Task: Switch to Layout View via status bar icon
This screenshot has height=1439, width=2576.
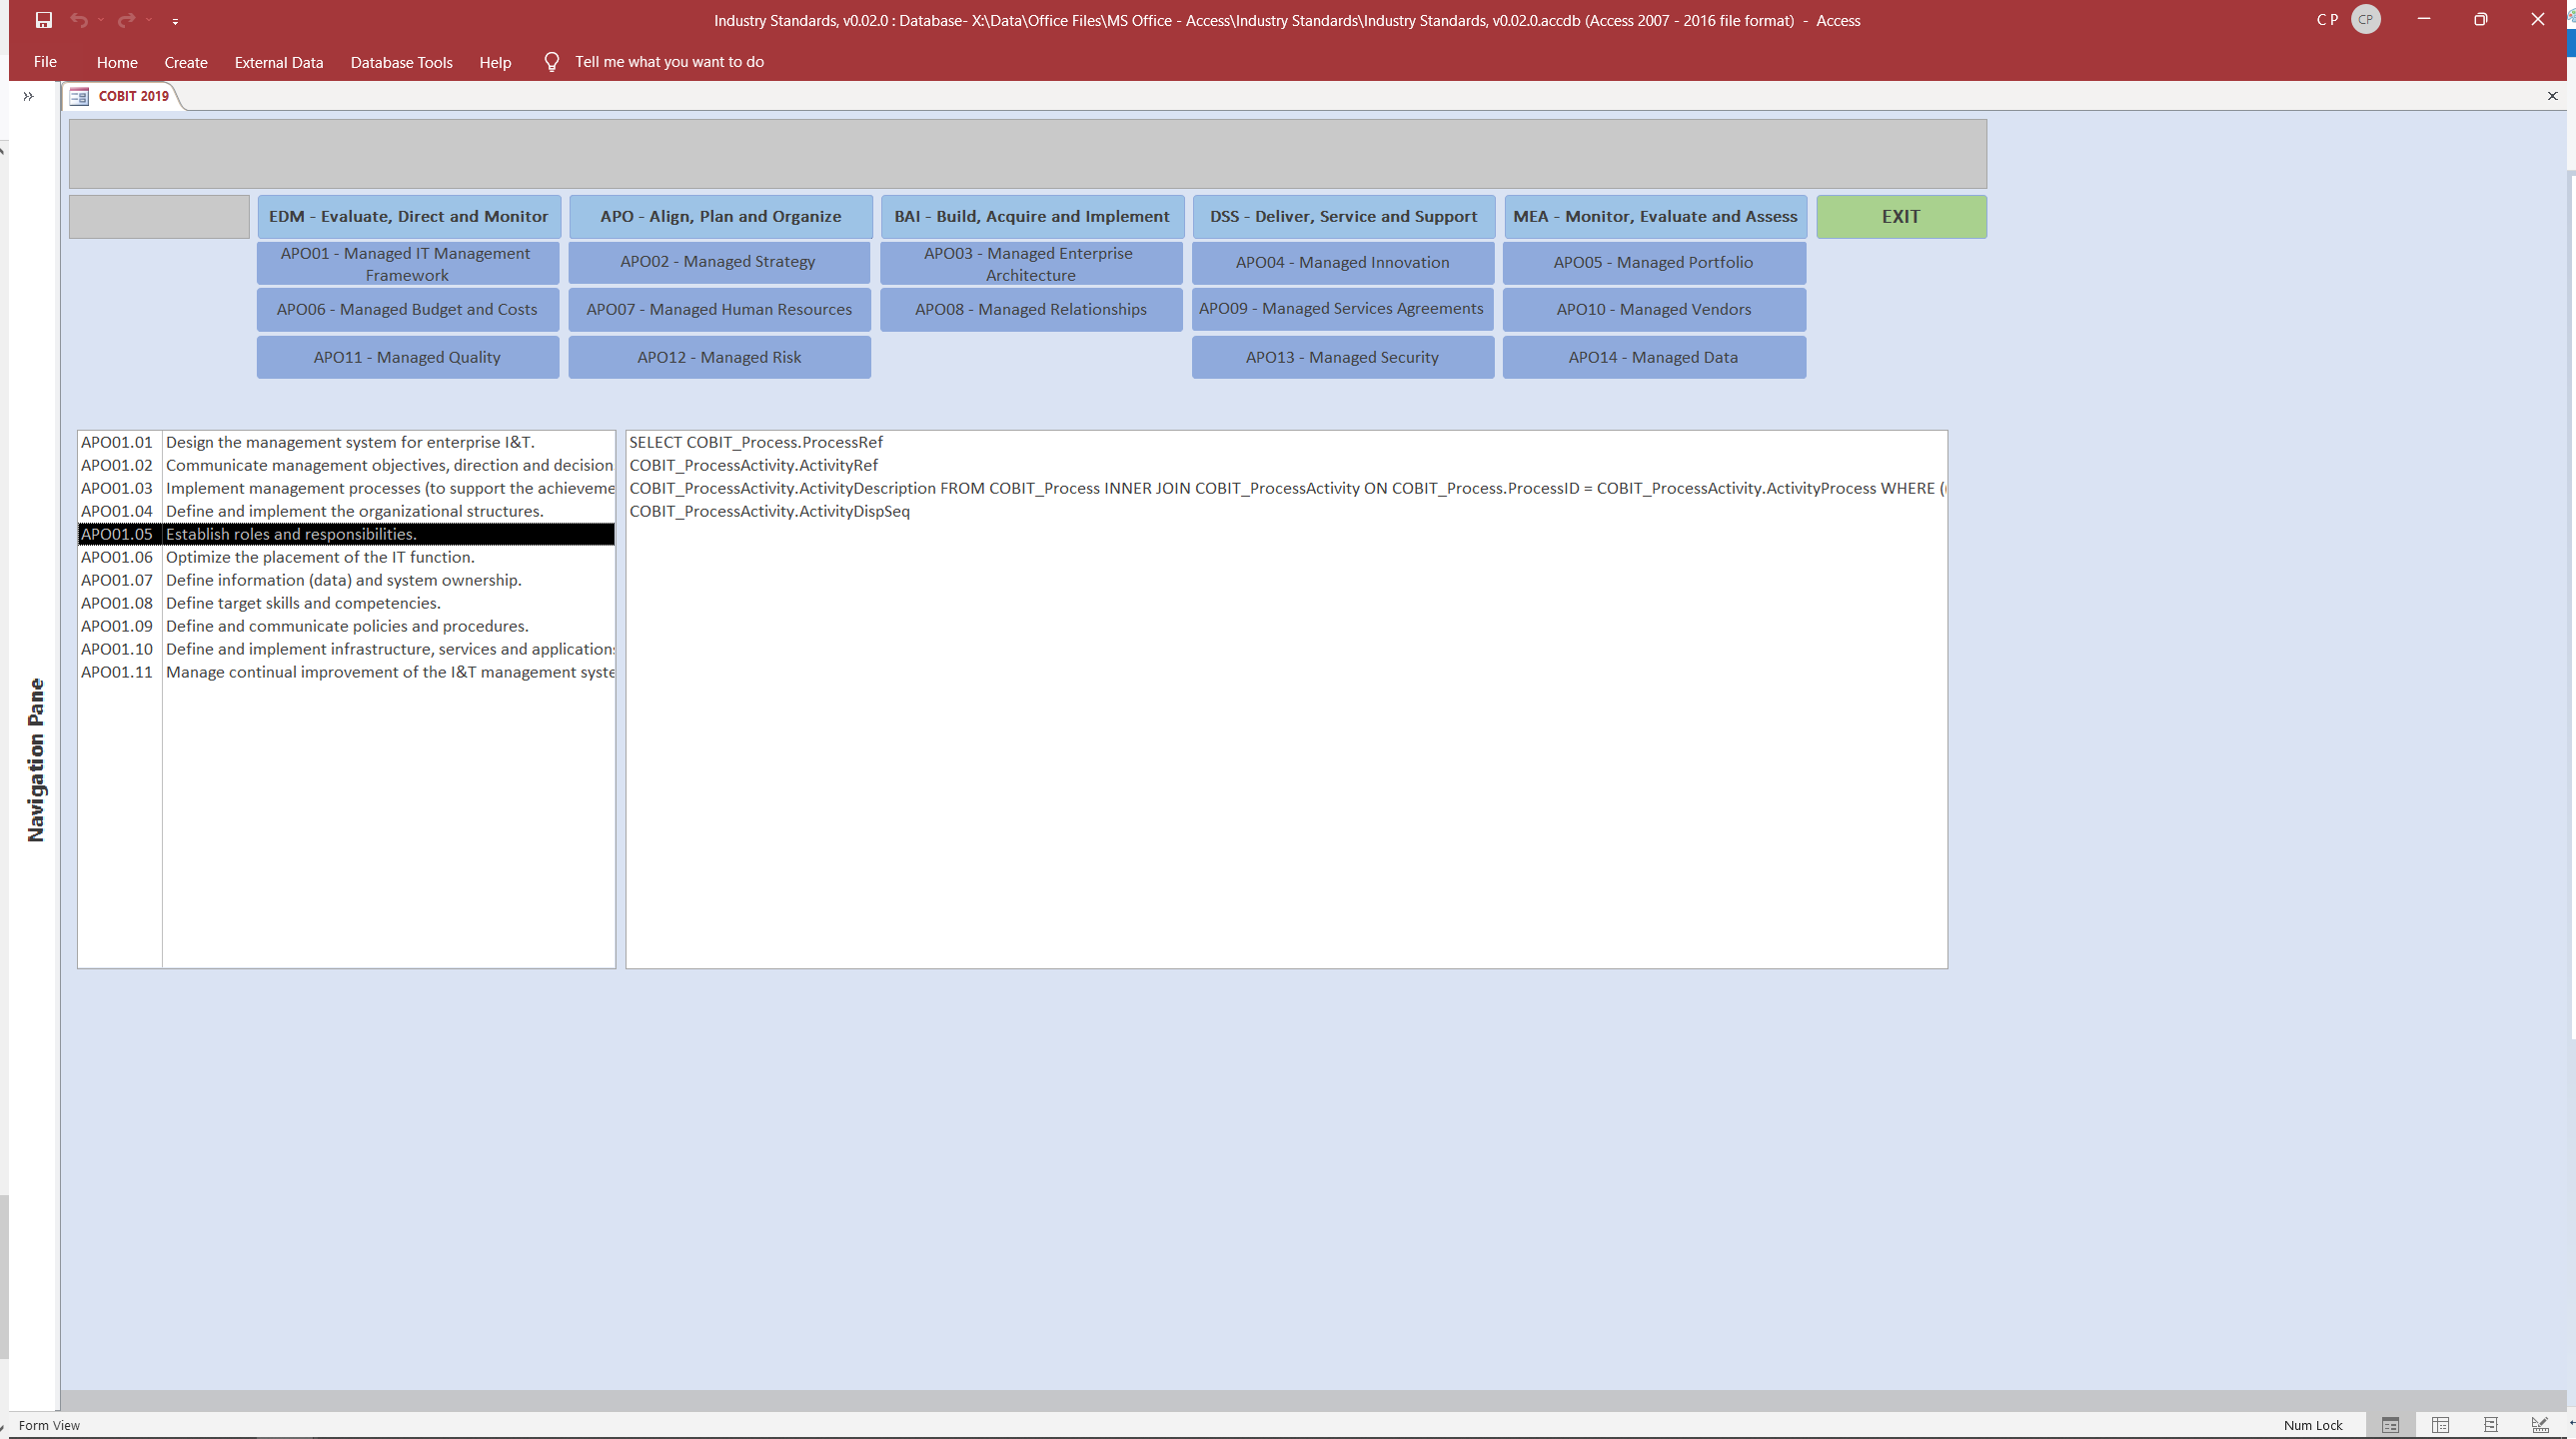Action: click(2490, 1425)
